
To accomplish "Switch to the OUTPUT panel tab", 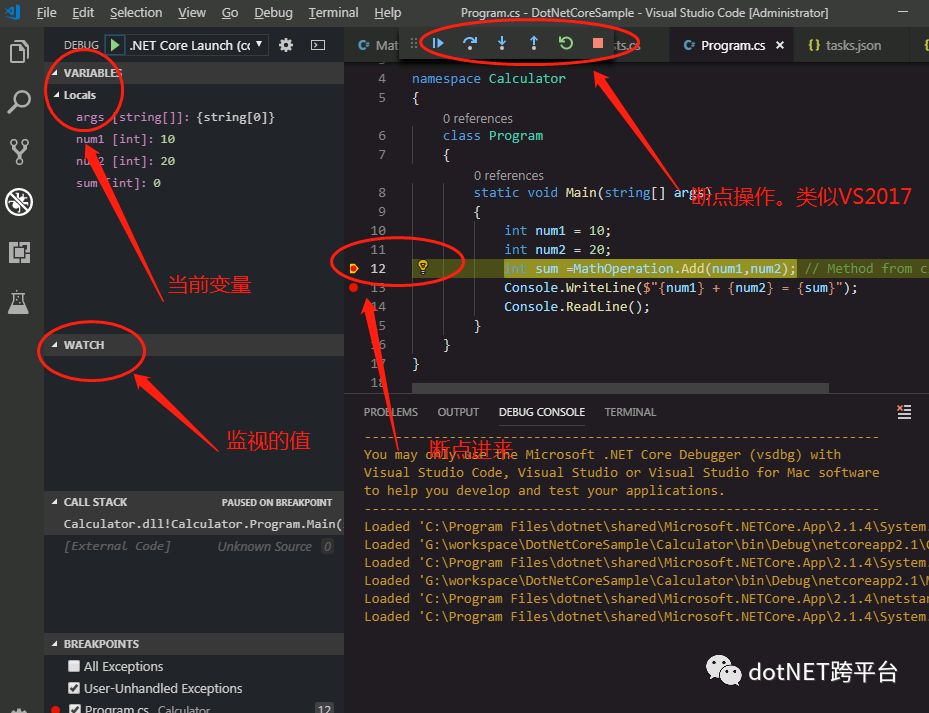I will (x=458, y=412).
